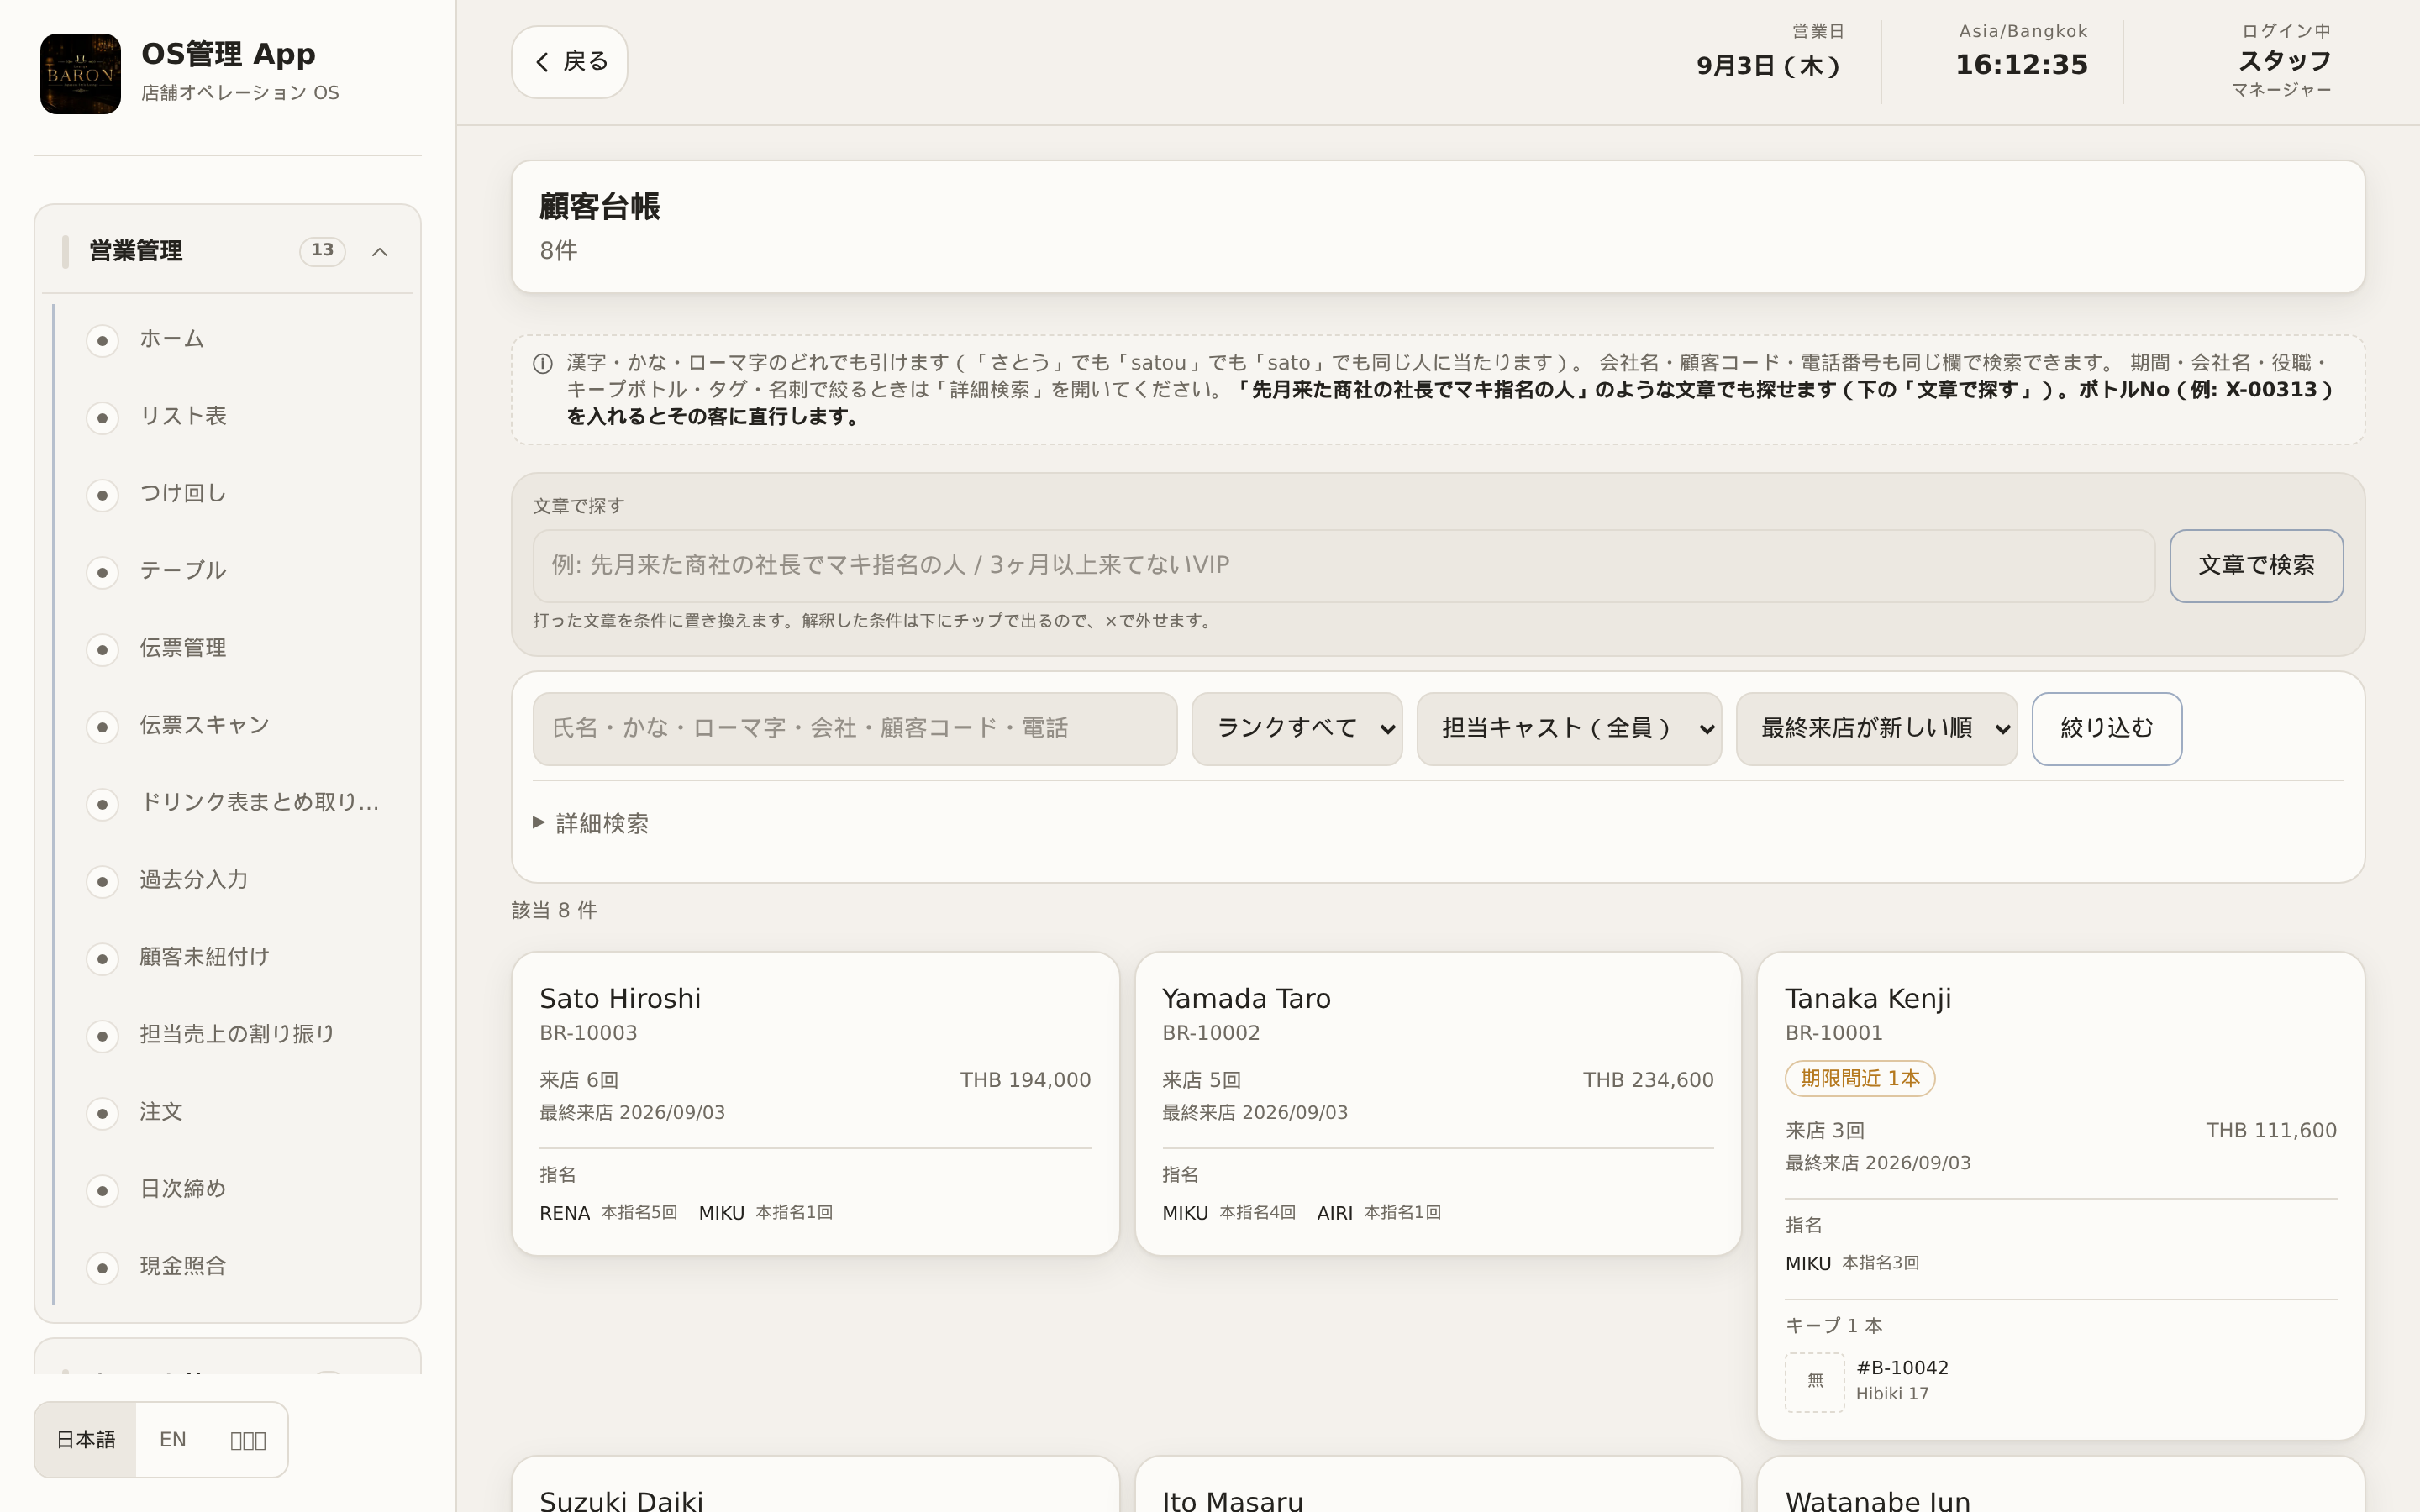Click the bullet icon beside テーブル

102,573
